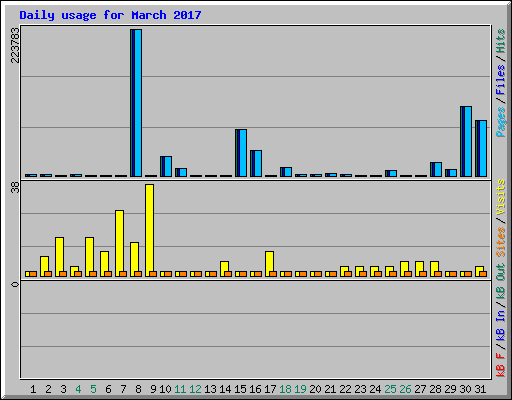
Task: Click the 'Hits' legend label
Action: coord(500,41)
